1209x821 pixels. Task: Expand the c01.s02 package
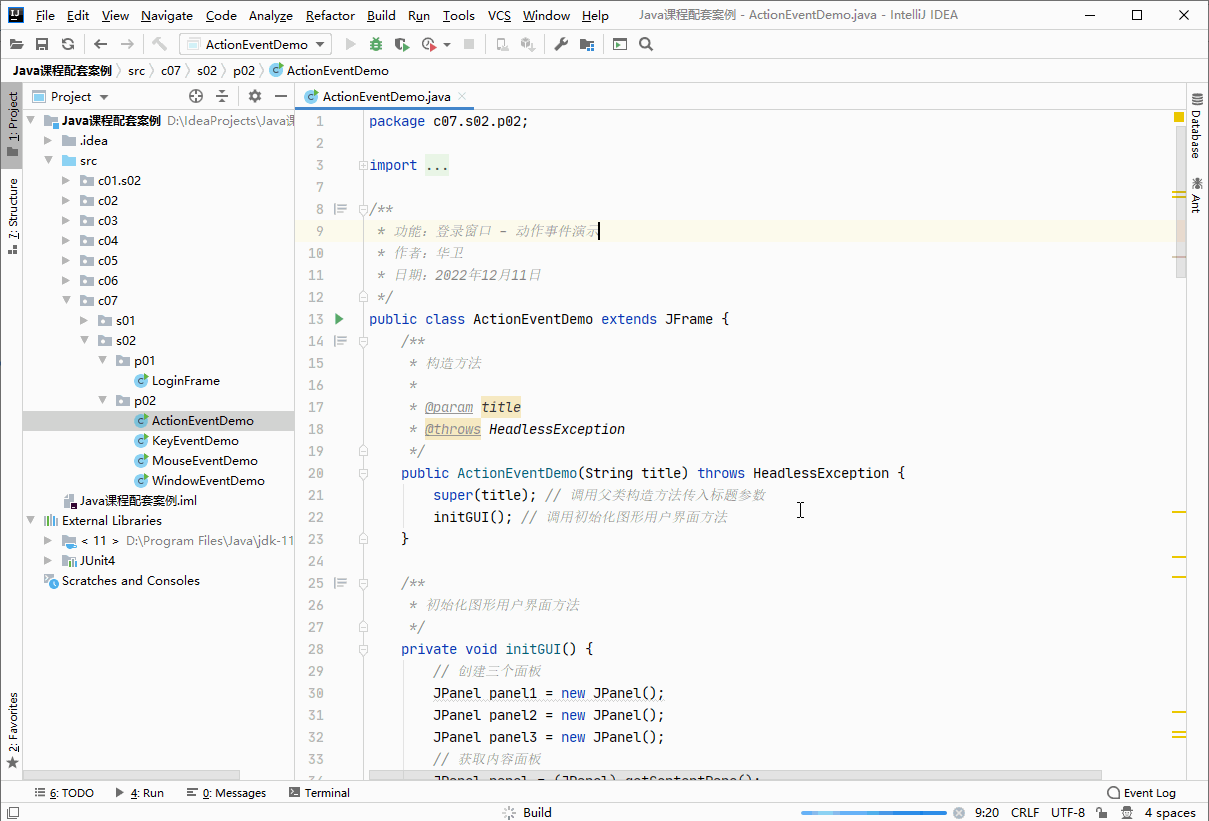(66, 180)
